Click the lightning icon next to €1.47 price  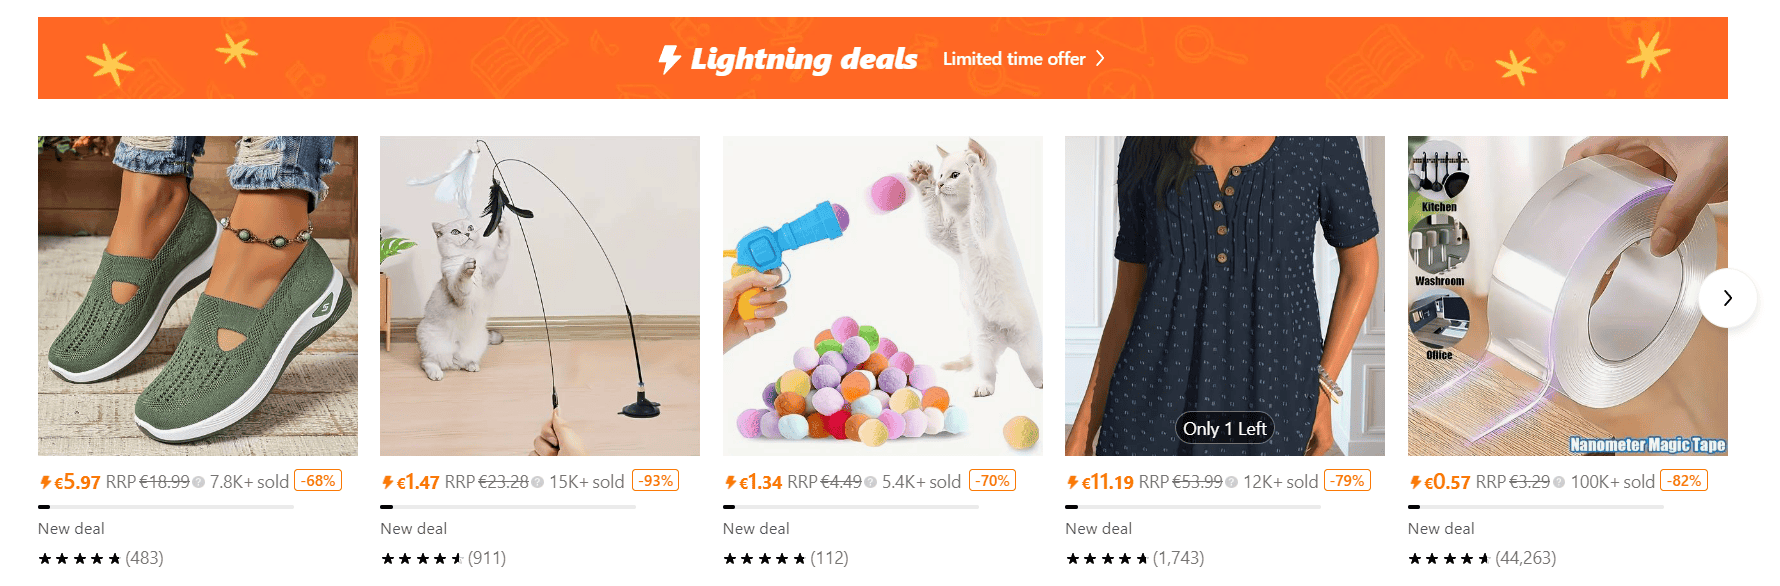[x=386, y=481]
